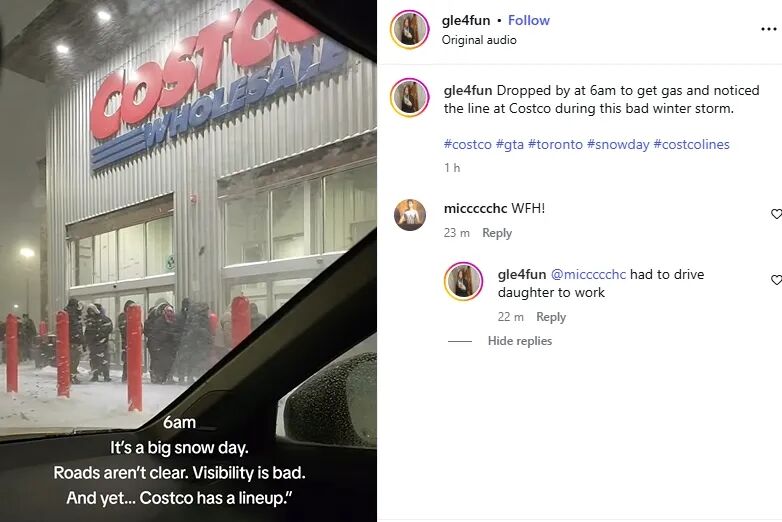Open the three-dots more options menu
Viewport: 782px width, 522px height.
[x=769, y=29]
